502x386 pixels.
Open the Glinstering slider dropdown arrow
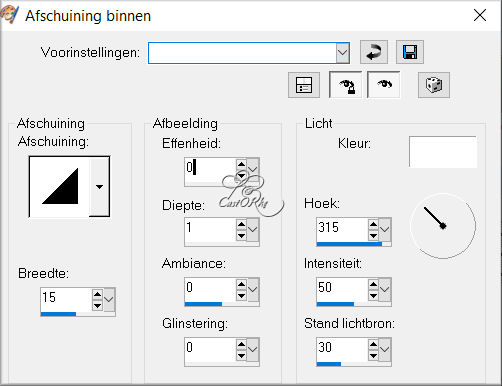pyautogui.click(x=253, y=350)
